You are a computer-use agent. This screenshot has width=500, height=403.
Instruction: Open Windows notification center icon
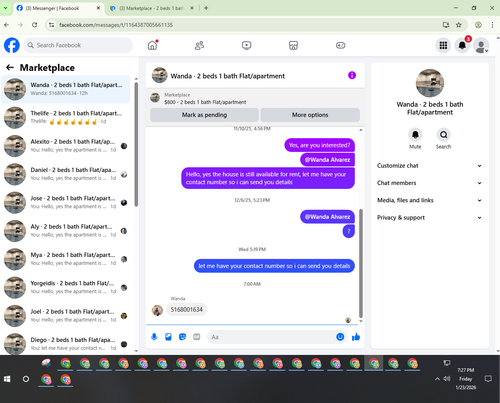click(x=488, y=379)
